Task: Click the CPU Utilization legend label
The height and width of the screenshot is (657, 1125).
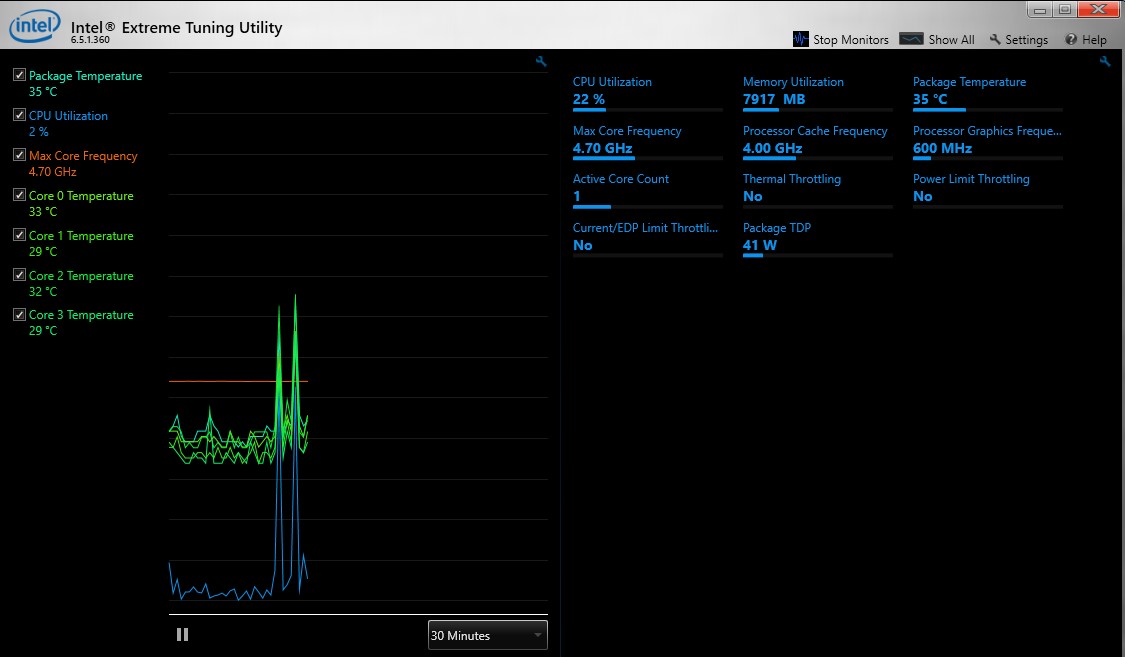Action: click(68, 115)
